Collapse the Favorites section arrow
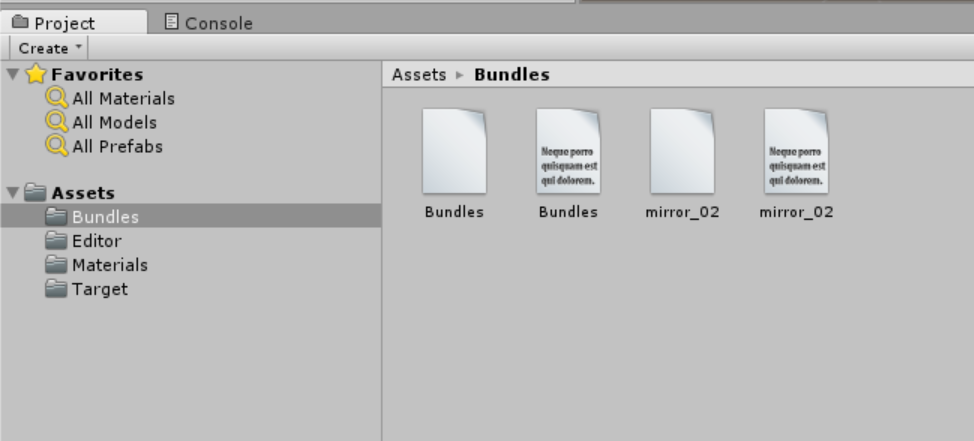 tap(12, 74)
